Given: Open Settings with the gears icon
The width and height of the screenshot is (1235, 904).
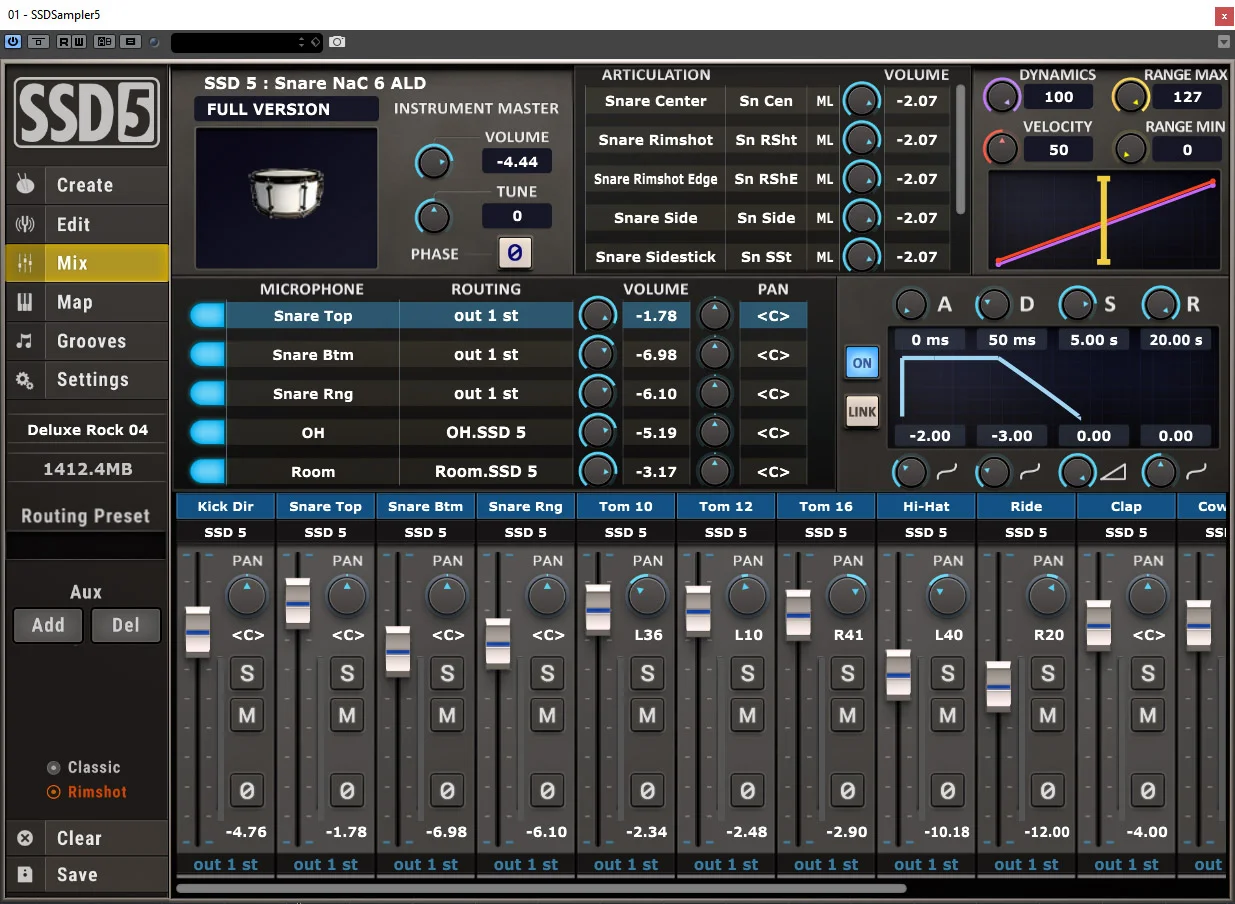Looking at the screenshot, I should 25,380.
